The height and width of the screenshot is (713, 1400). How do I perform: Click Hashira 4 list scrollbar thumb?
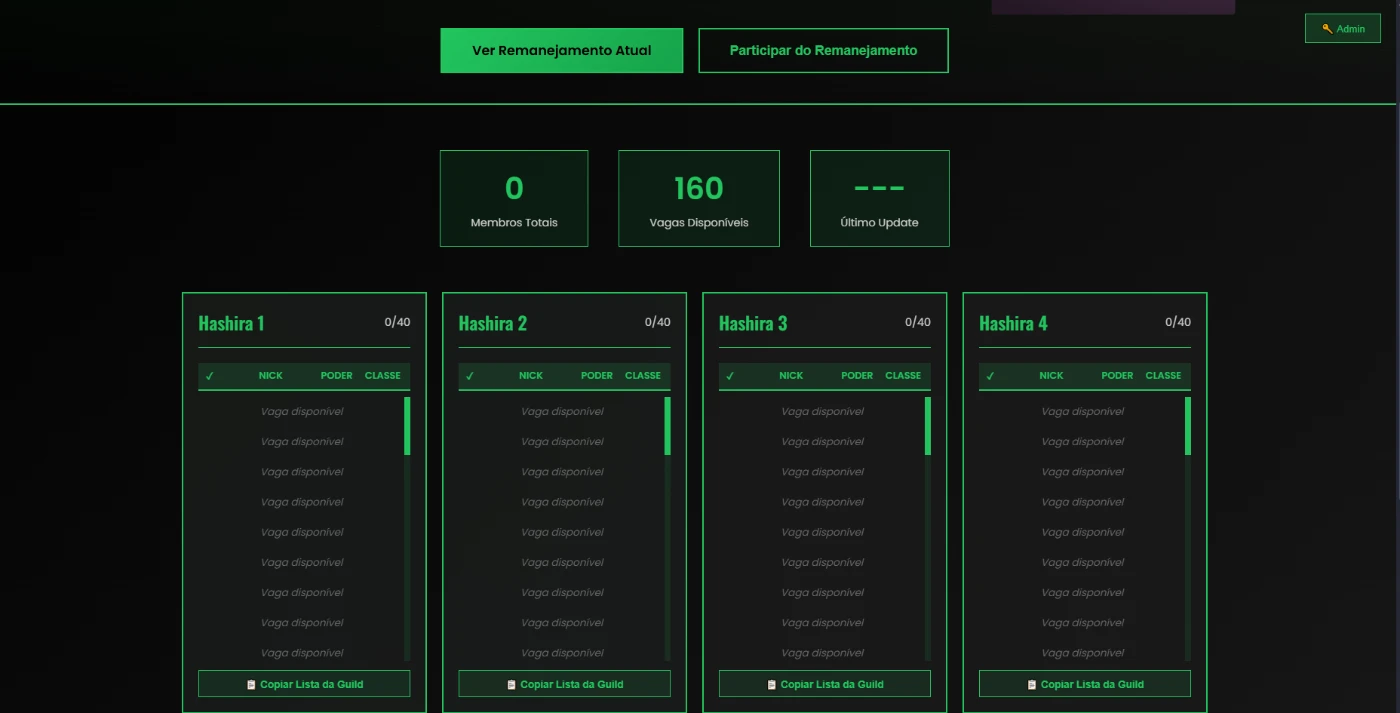tap(1187, 426)
